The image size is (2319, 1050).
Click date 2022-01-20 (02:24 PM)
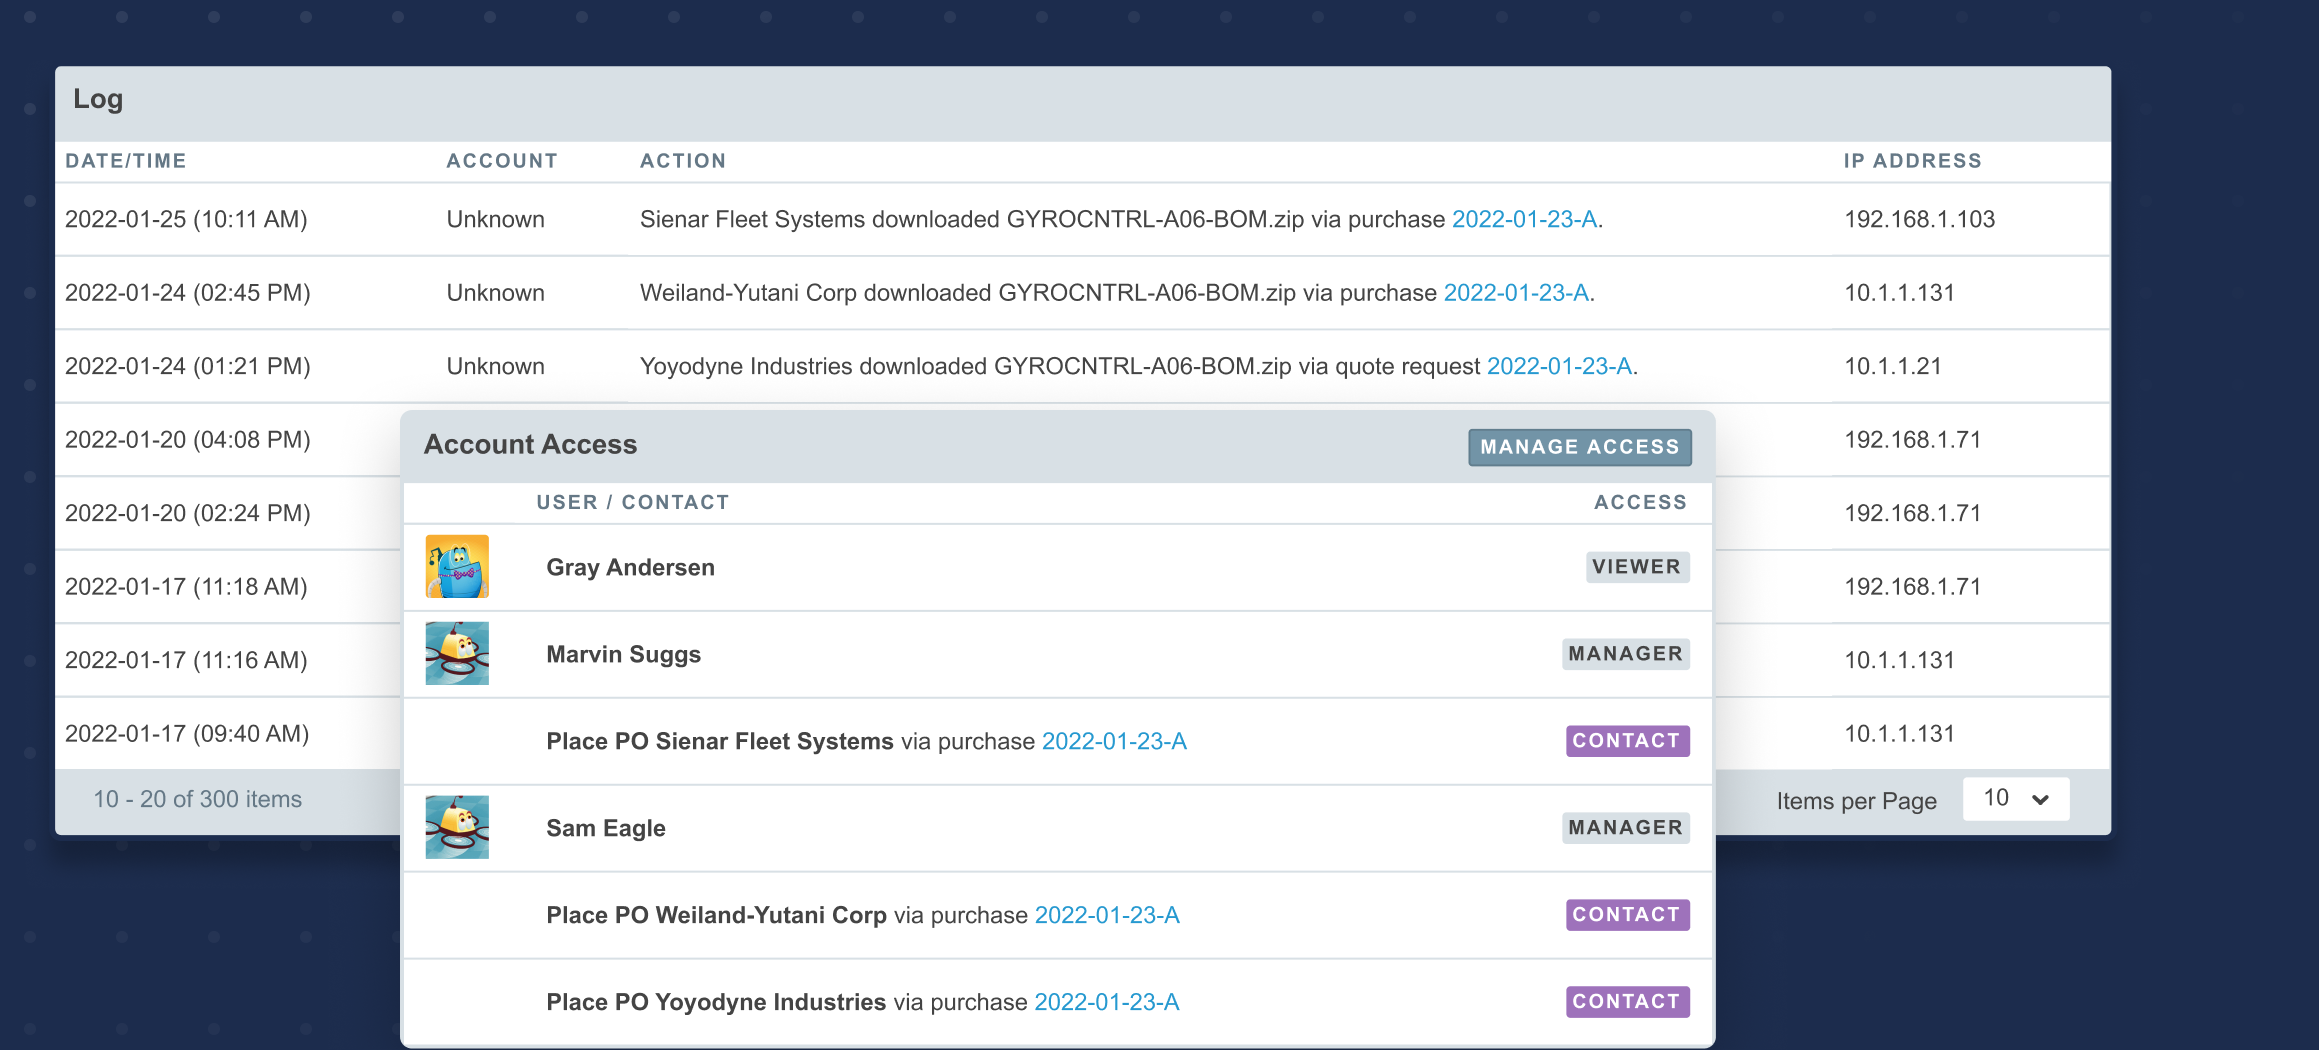188,513
